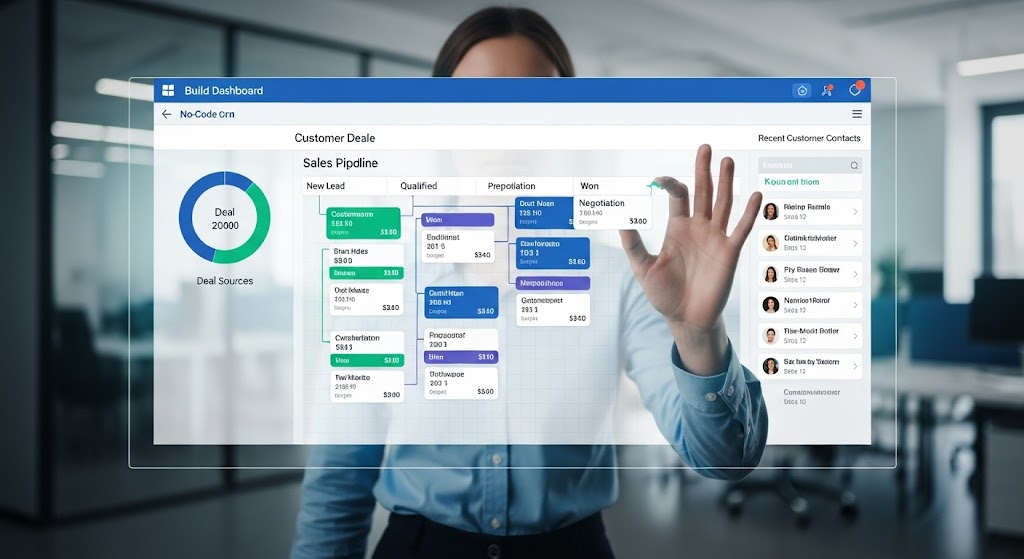This screenshot has width=1024, height=559.
Task: Click the green 'Kounont tiom' link
Action: pos(792,182)
